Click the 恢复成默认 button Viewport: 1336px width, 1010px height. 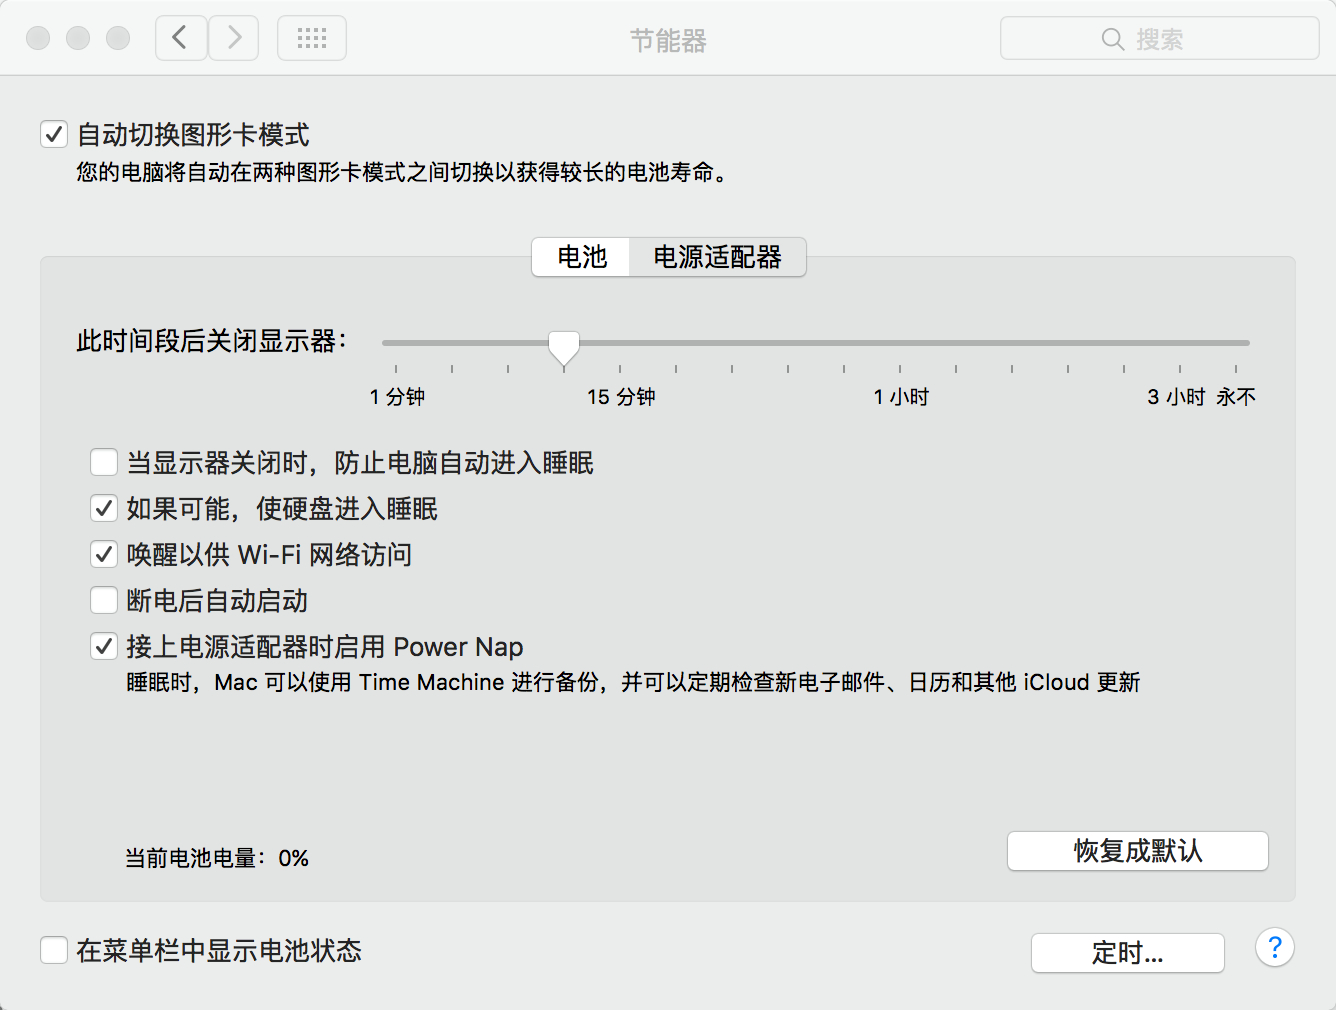1137,851
